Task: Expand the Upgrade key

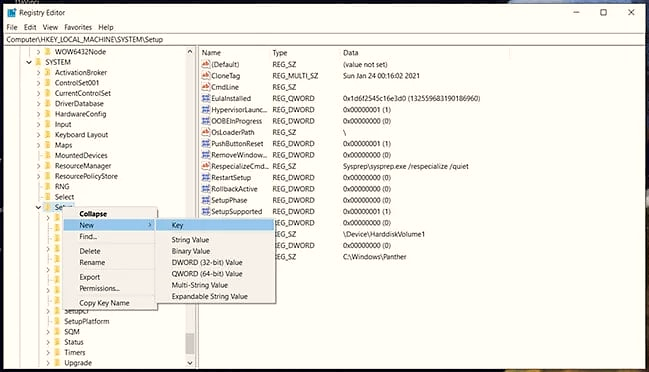Action: coord(48,363)
